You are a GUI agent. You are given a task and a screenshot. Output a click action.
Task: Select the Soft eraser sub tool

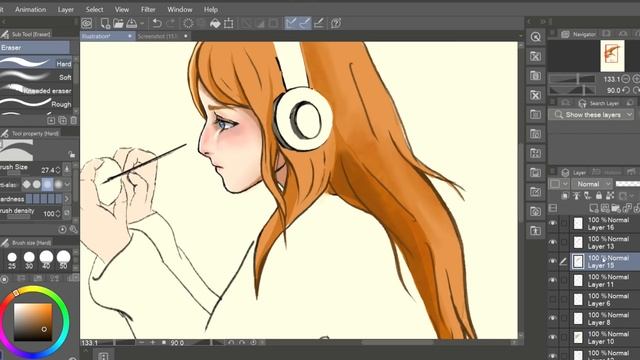click(36, 76)
